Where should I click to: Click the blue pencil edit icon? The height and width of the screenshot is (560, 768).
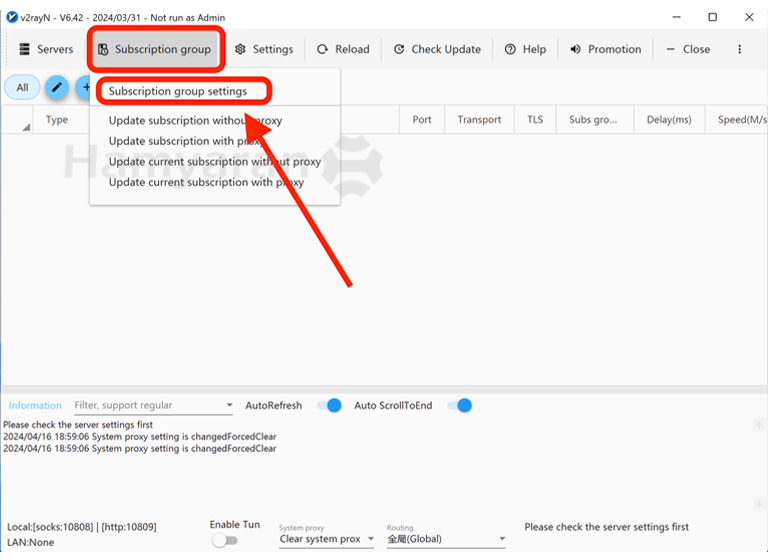pos(57,88)
